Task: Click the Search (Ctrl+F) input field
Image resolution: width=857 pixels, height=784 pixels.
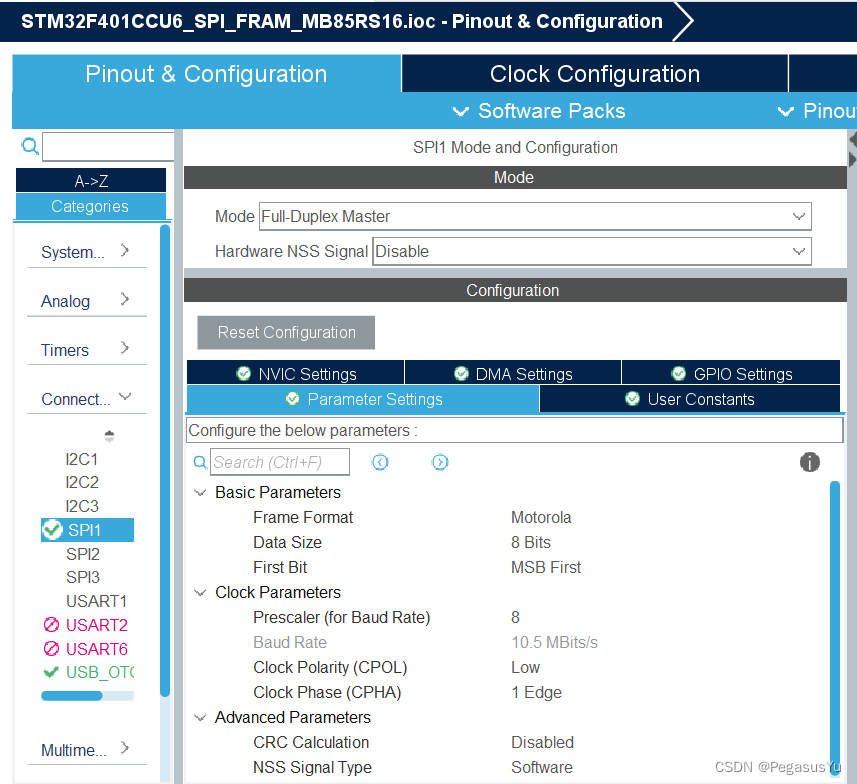Action: click(x=278, y=462)
